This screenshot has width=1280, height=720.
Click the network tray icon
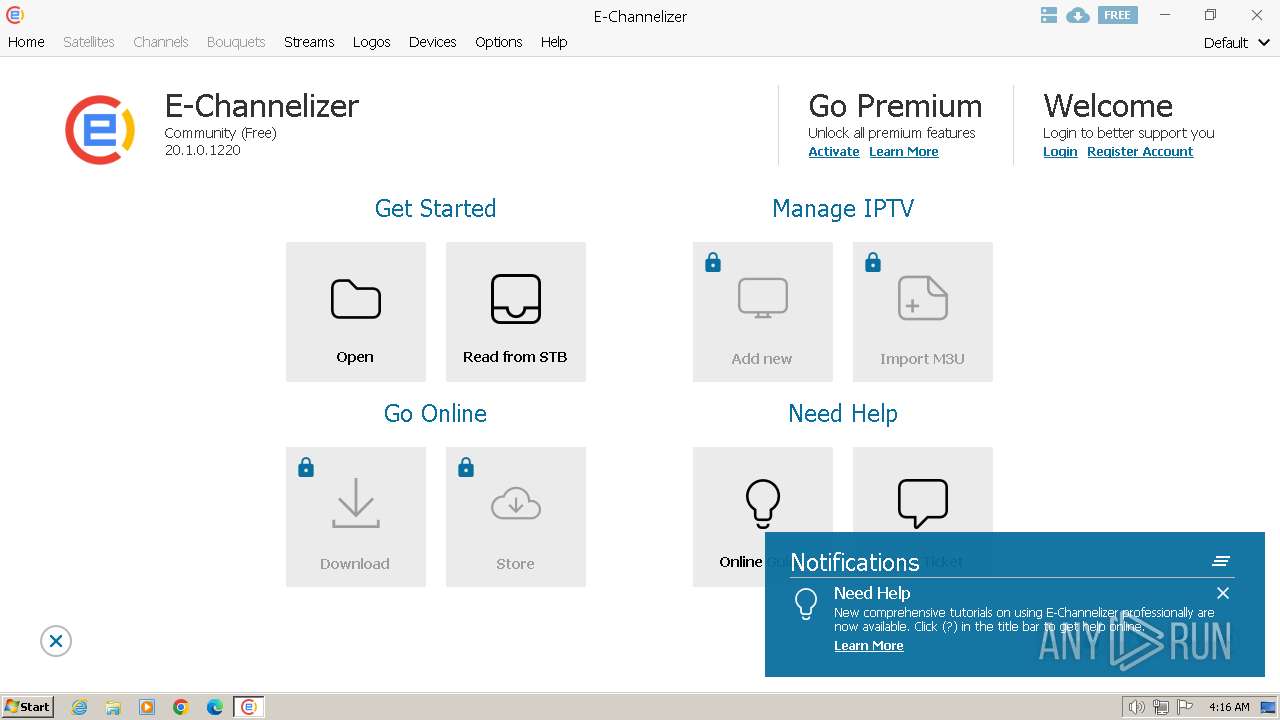click(x=1161, y=707)
